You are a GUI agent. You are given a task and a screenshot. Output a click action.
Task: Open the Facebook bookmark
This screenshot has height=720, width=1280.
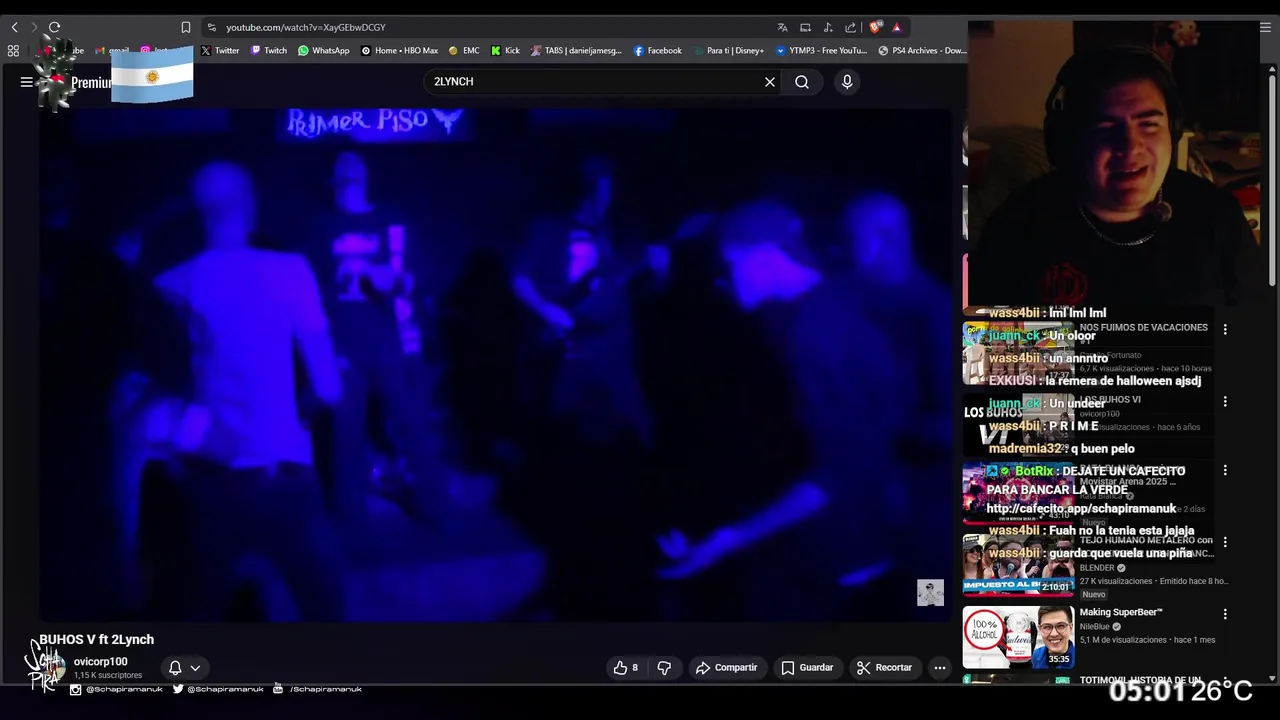click(658, 50)
